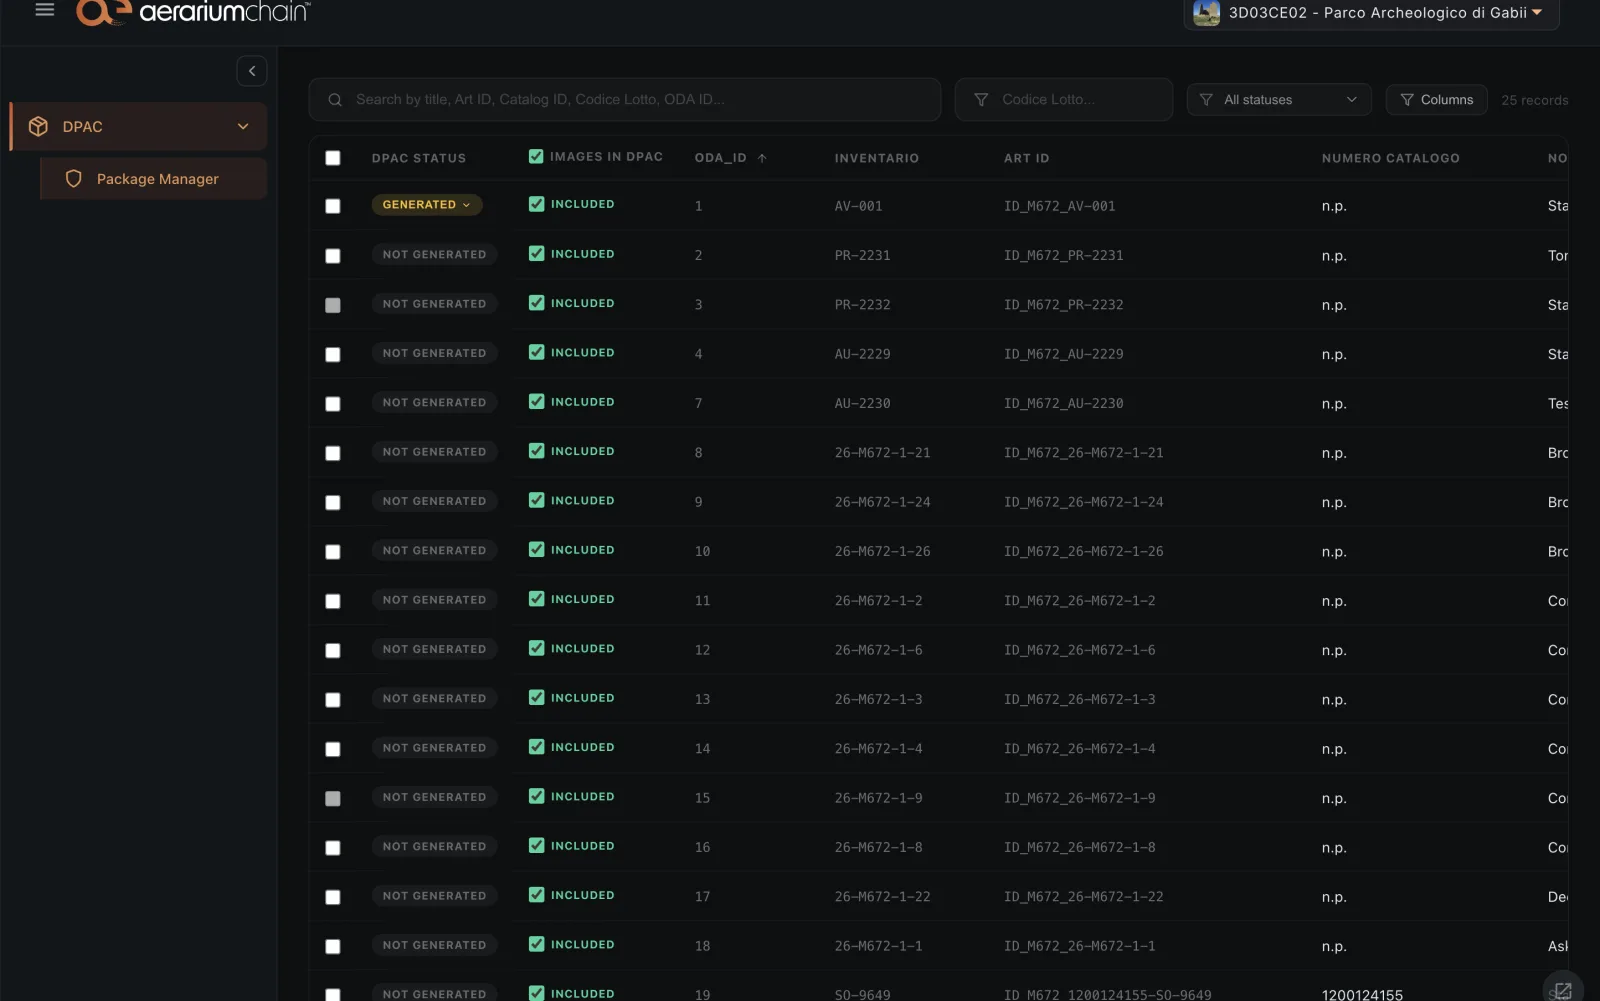Focus the main search input field
This screenshot has width=1600, height=1001.
(x=625, y=100)
